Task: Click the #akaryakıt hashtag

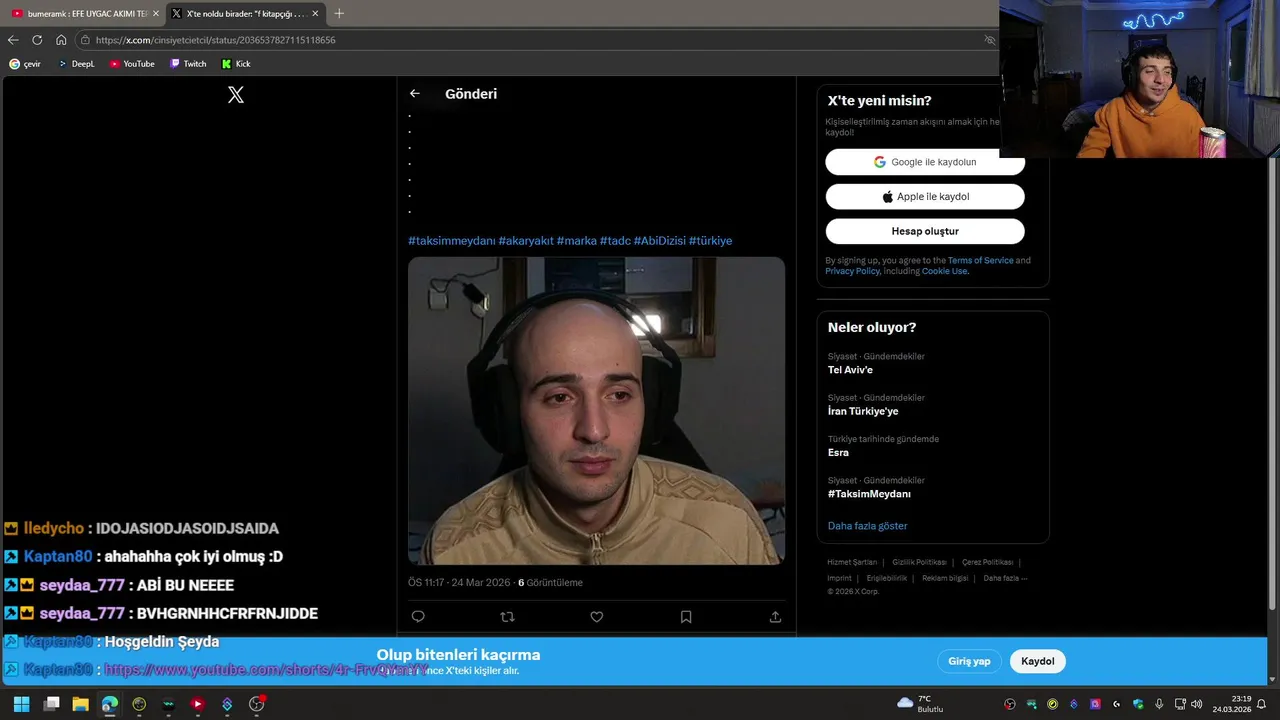Action: [526, 241]
